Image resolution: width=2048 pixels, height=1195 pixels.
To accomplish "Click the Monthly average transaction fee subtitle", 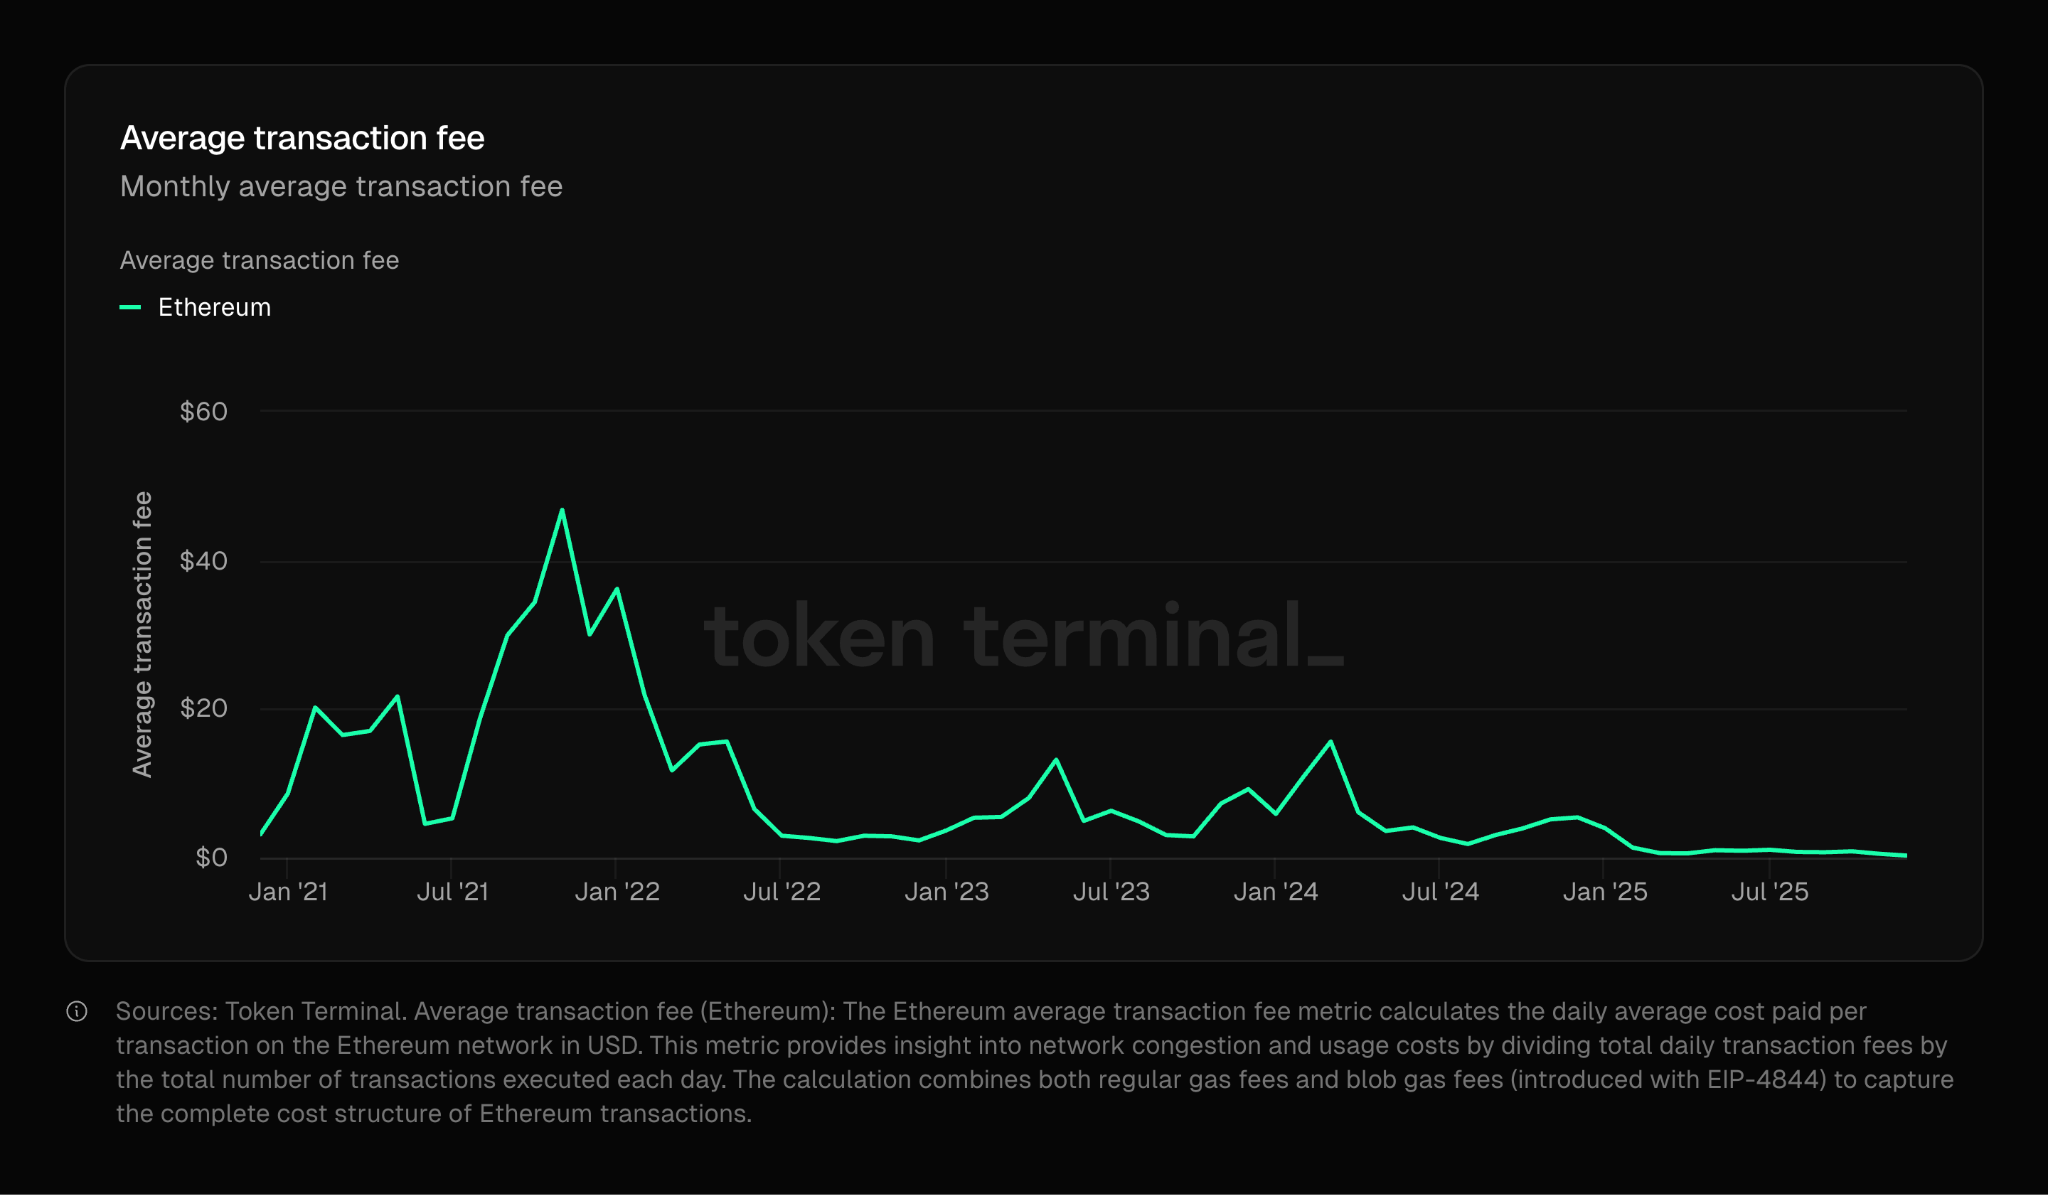I will pos(341,187).
